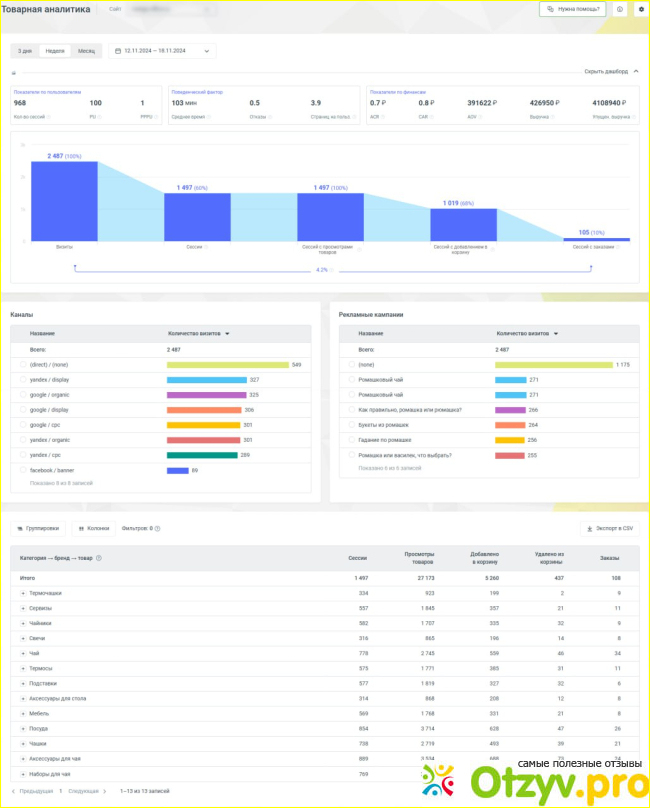Switch to the Месяц period tab

point(87,50)
